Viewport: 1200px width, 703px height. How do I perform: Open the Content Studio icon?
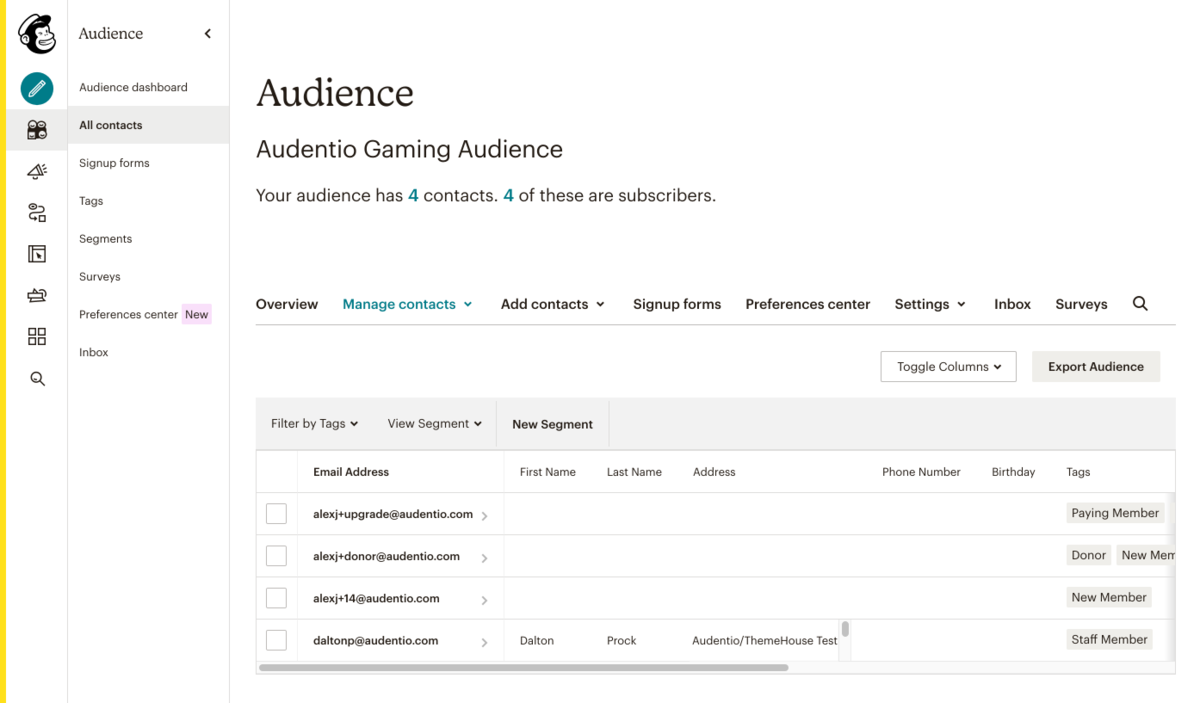tap(37, 295)
